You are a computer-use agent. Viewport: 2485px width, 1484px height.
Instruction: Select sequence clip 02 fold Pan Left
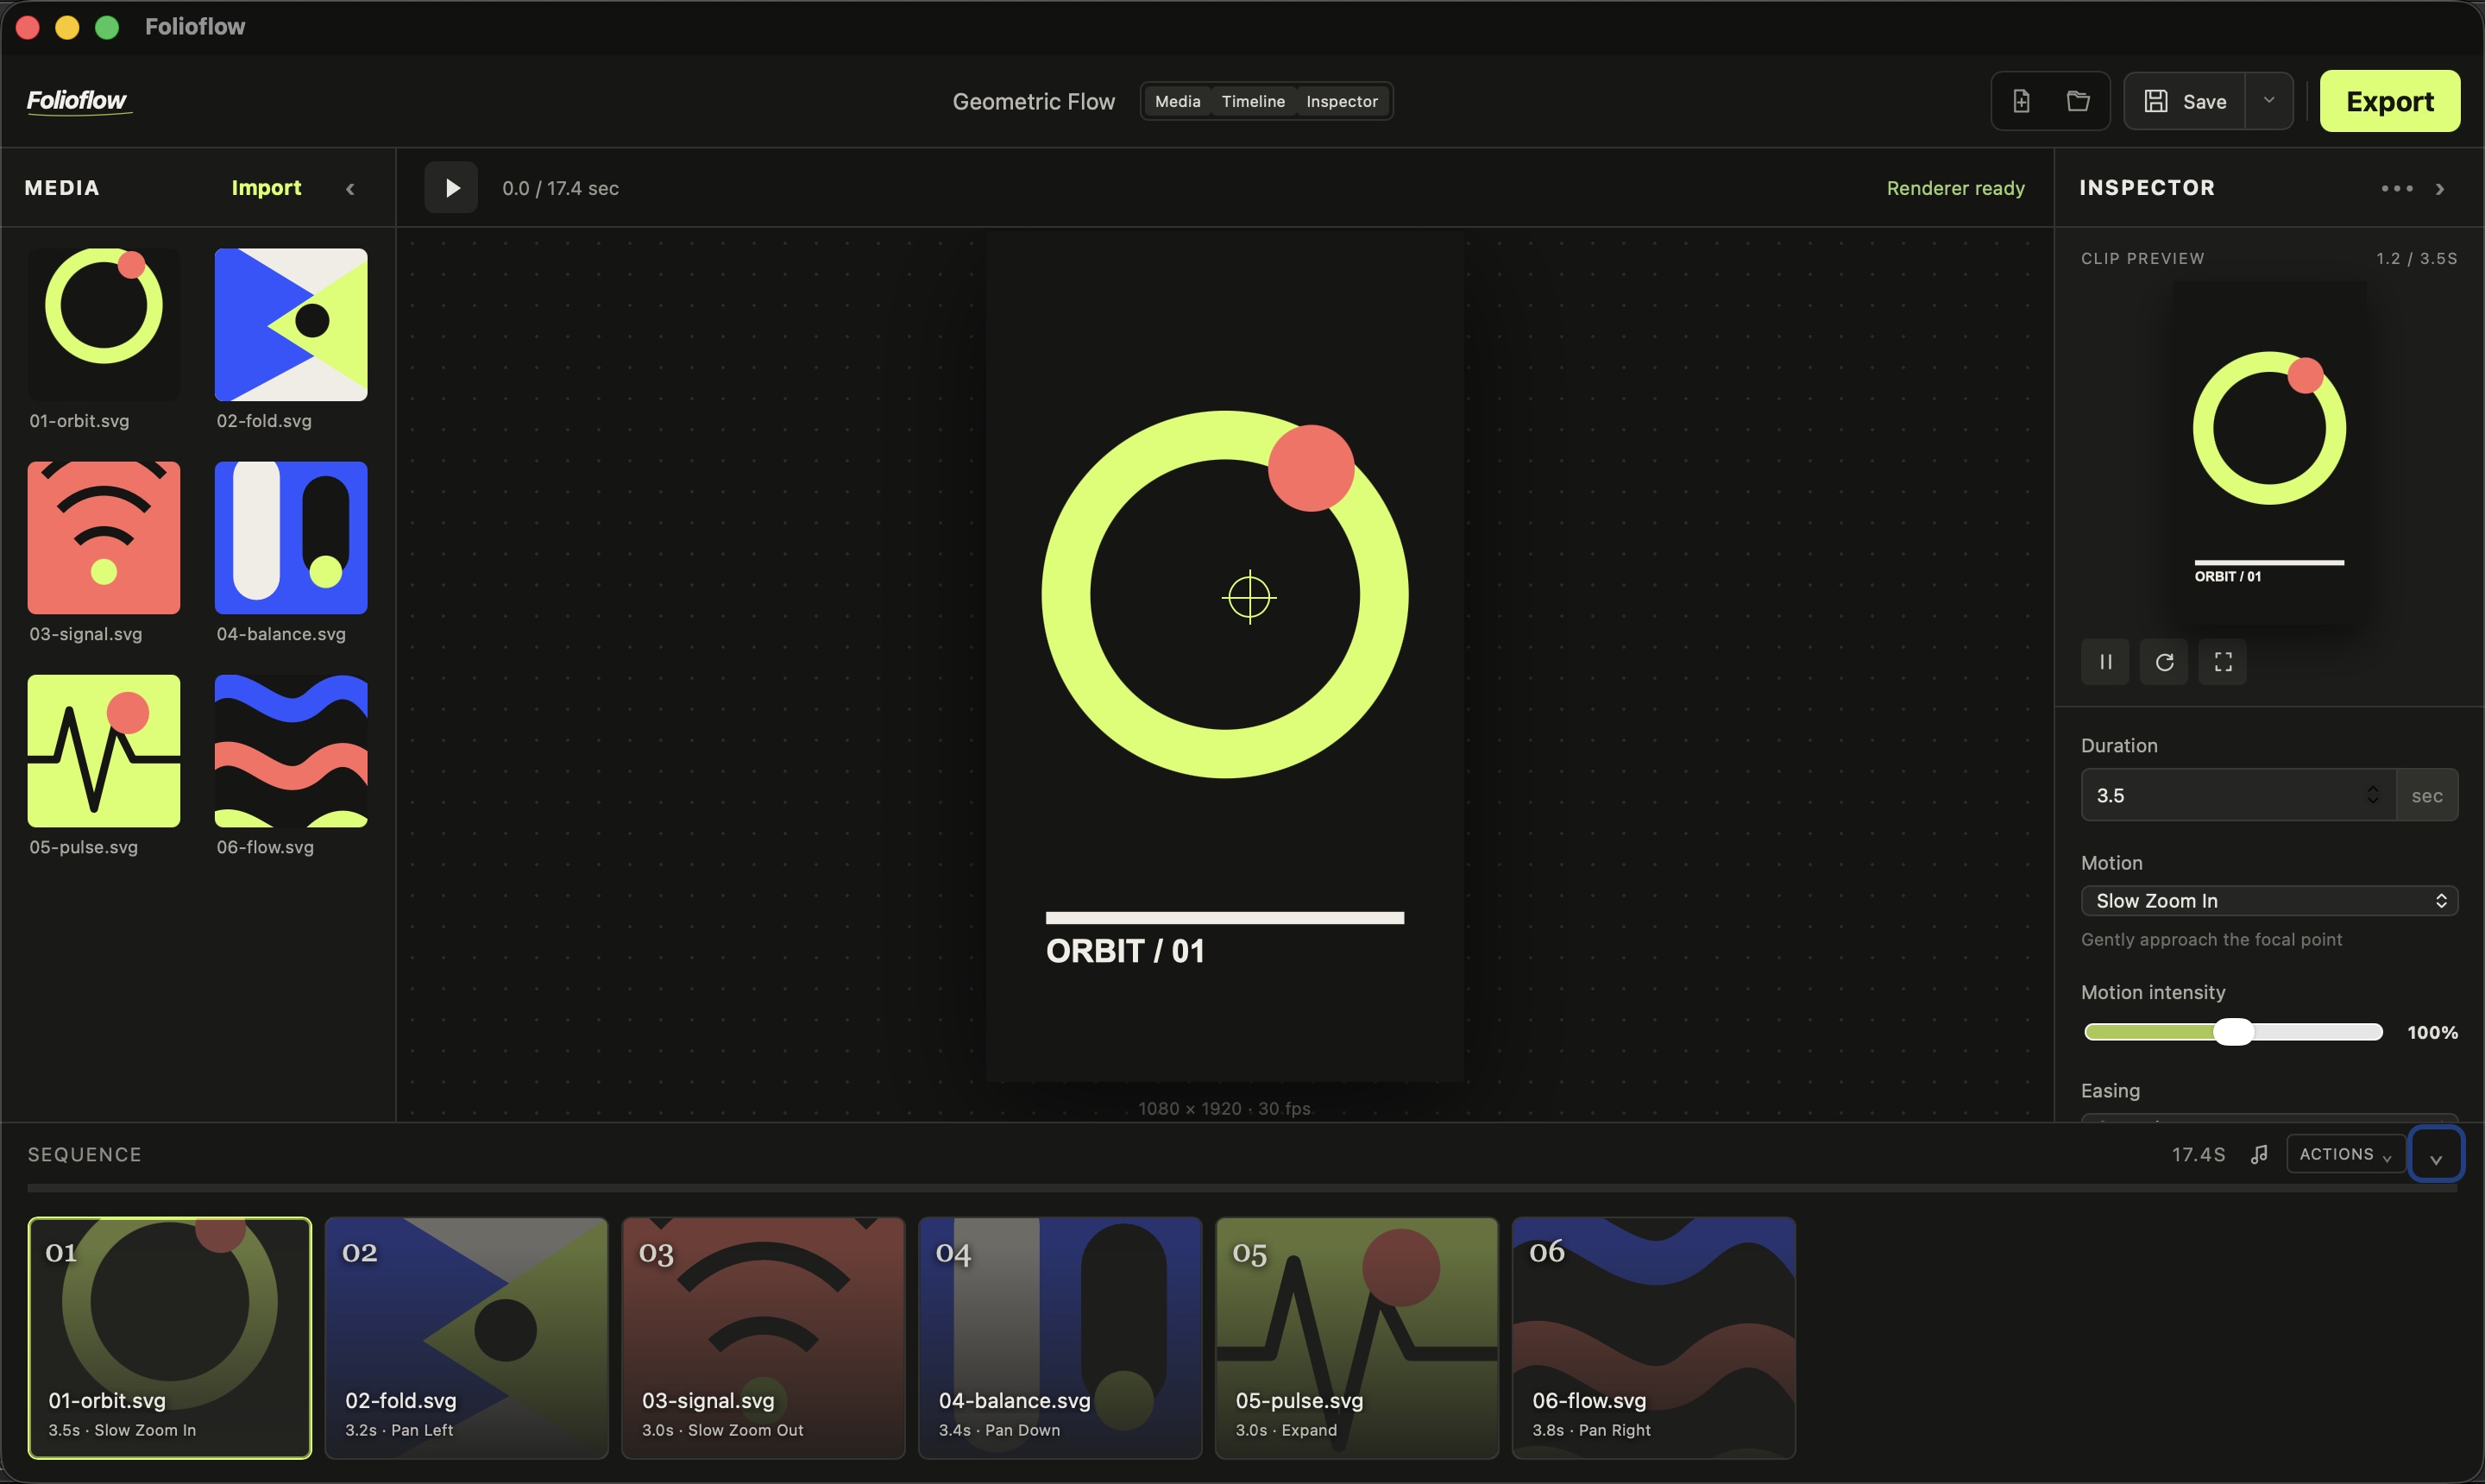tap(466, 1338)
